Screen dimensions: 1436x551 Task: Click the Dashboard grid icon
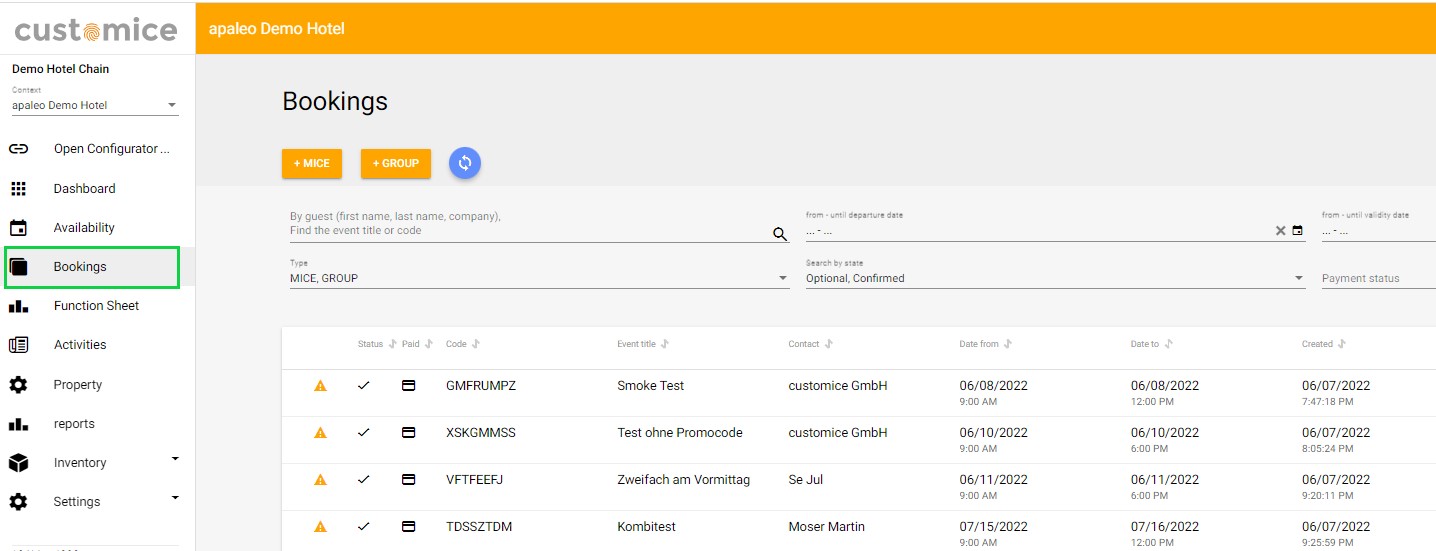coord(18,188)
